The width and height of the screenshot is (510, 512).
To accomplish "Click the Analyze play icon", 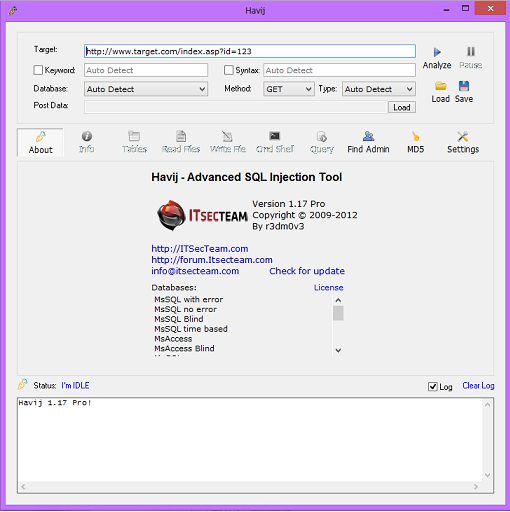I will pyautogui.click(x=437, y=52).
